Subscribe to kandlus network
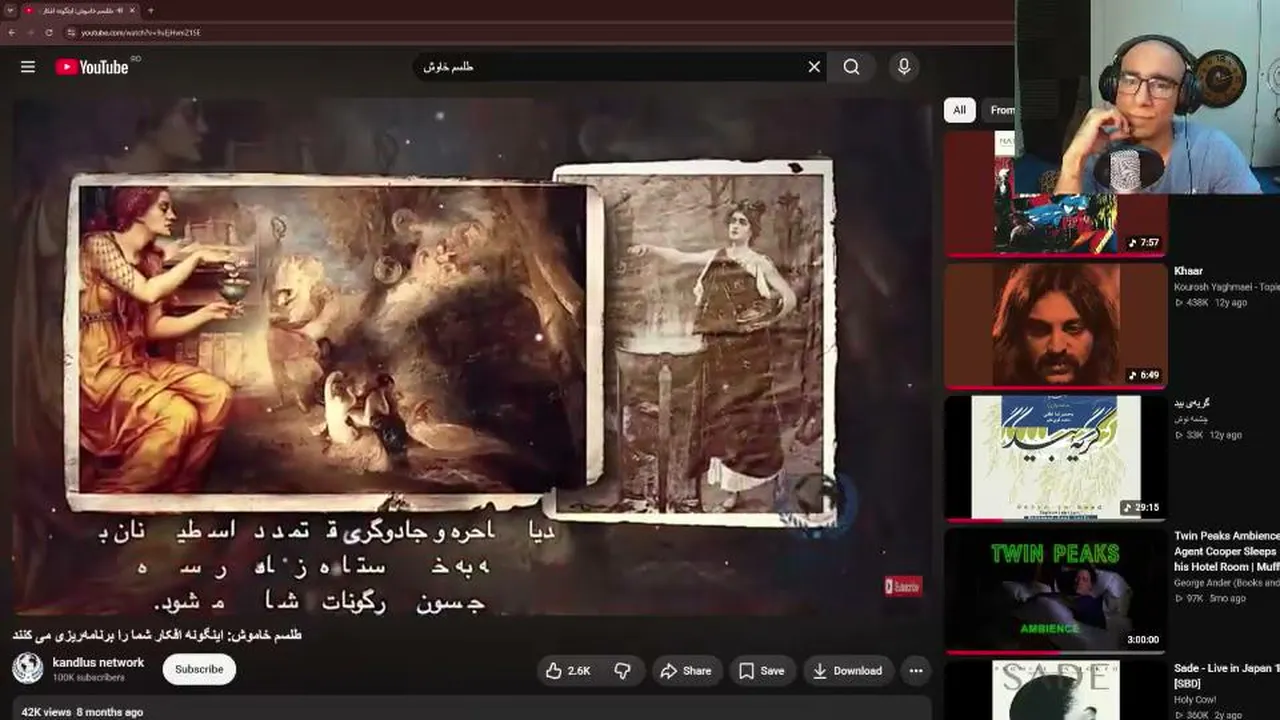Viewport: 1280px width, 720px height. point(199,669)
